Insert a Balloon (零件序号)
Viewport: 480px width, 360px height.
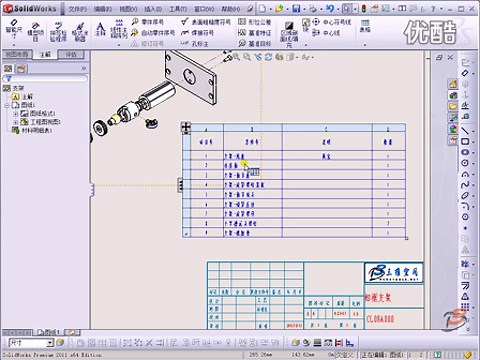pyautogui.click(x=148, y=22)
